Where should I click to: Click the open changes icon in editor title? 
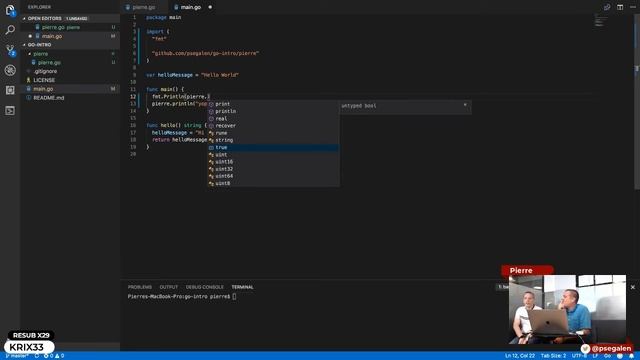coord(607,7)
